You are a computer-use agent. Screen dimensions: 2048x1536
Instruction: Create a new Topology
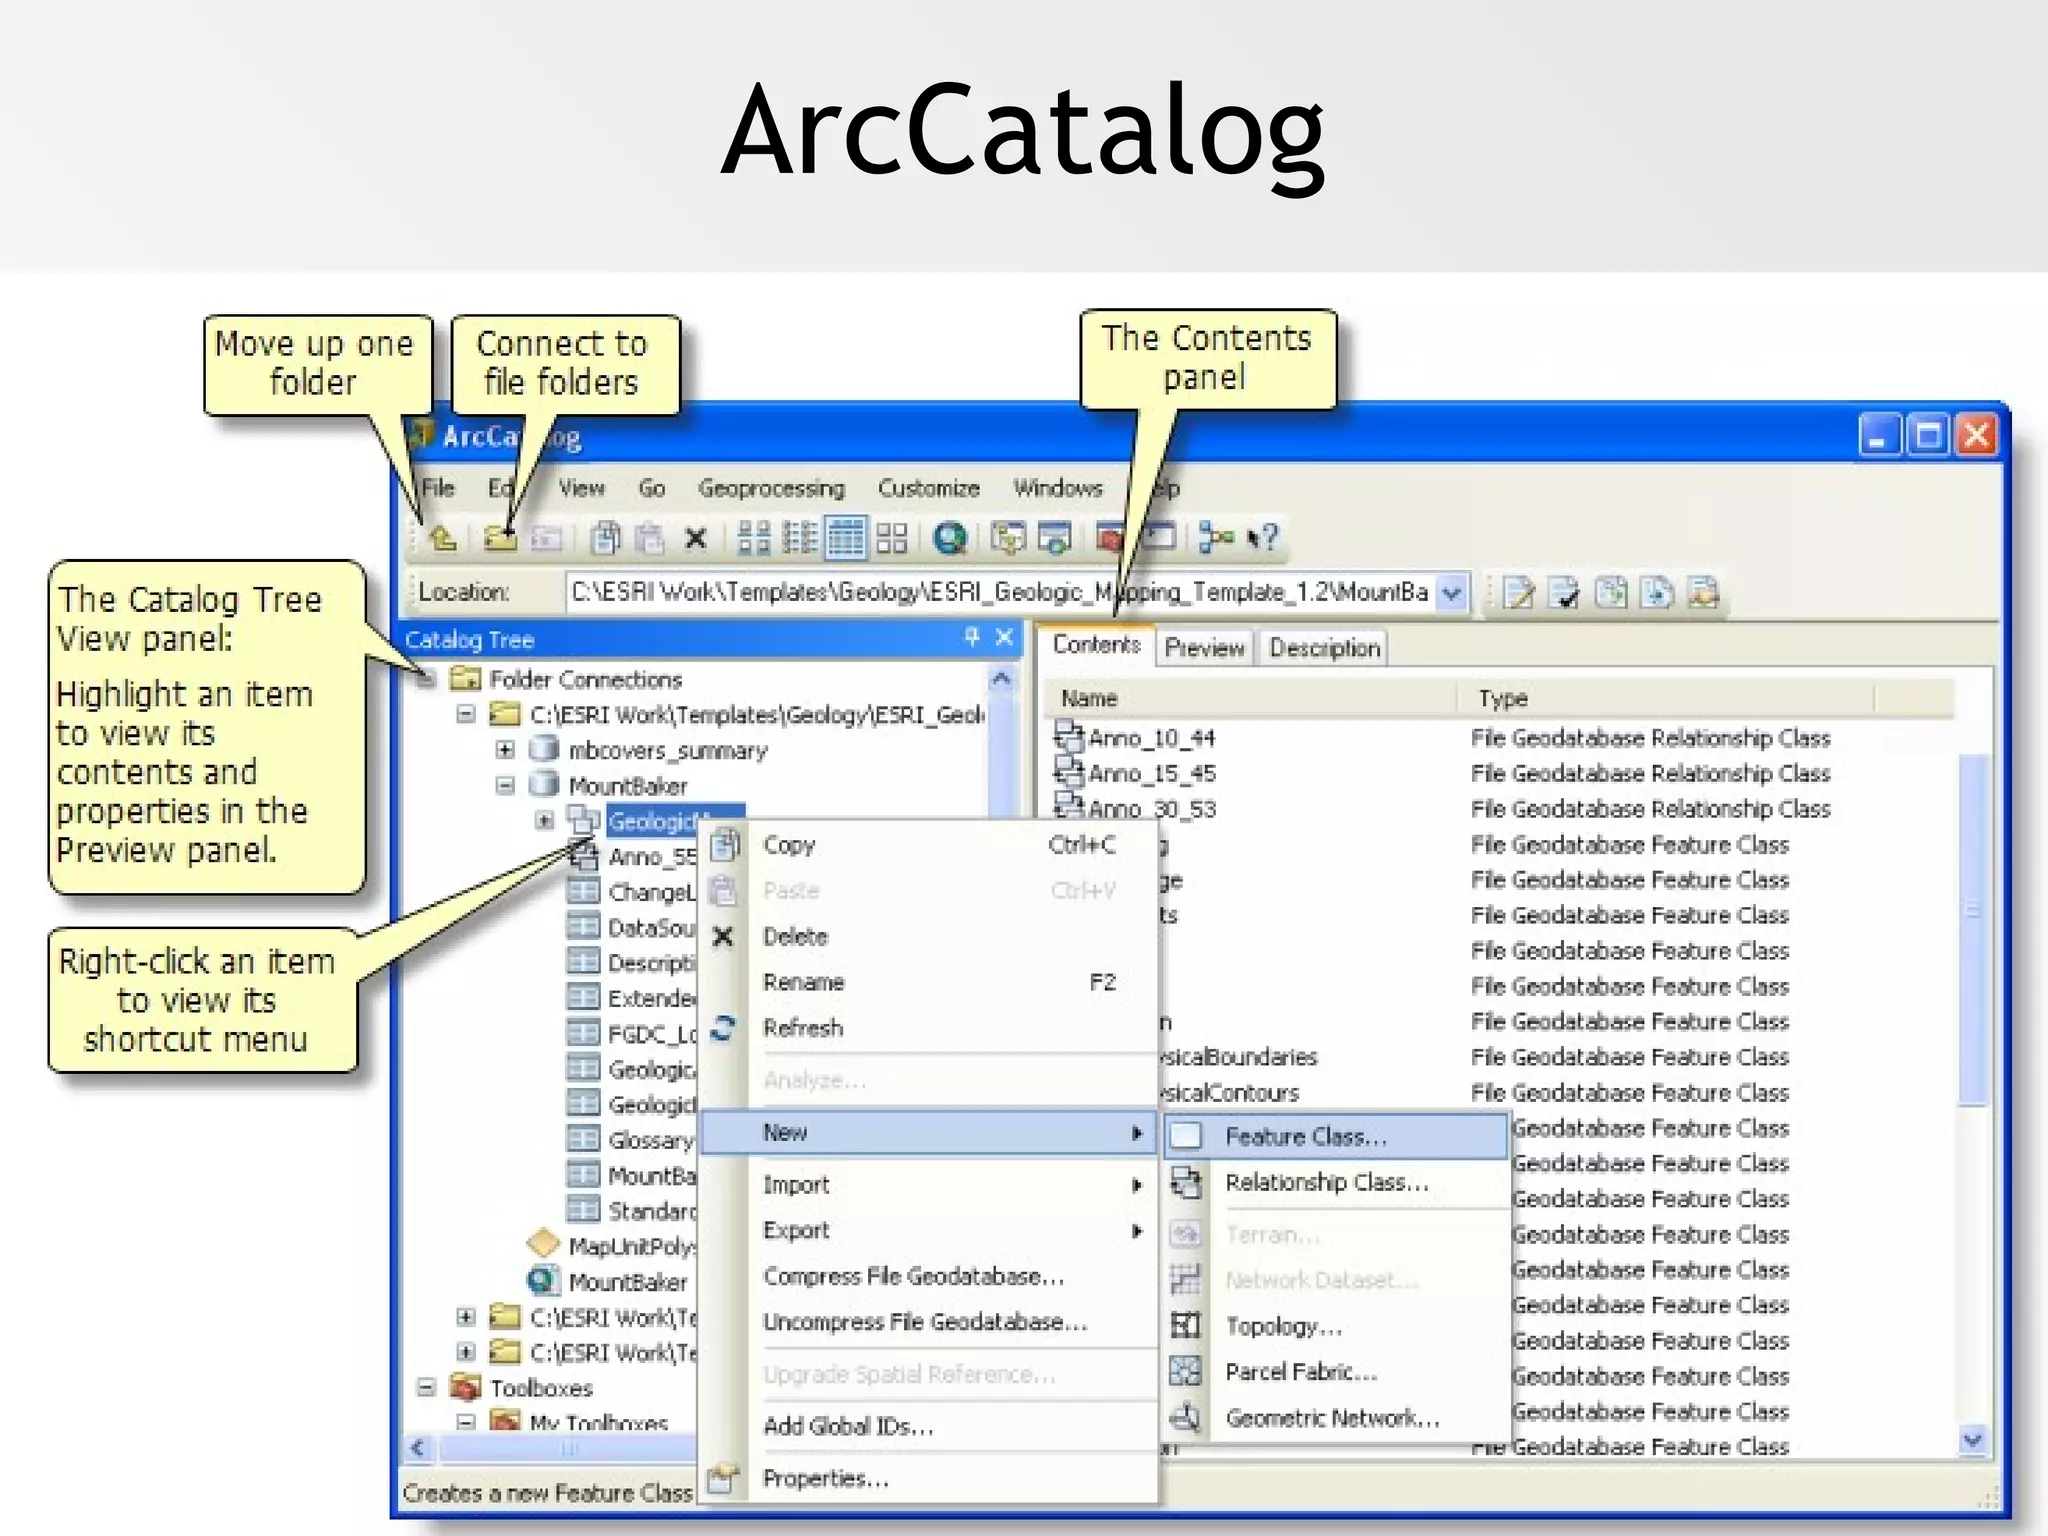[x=1337, y=1326]
